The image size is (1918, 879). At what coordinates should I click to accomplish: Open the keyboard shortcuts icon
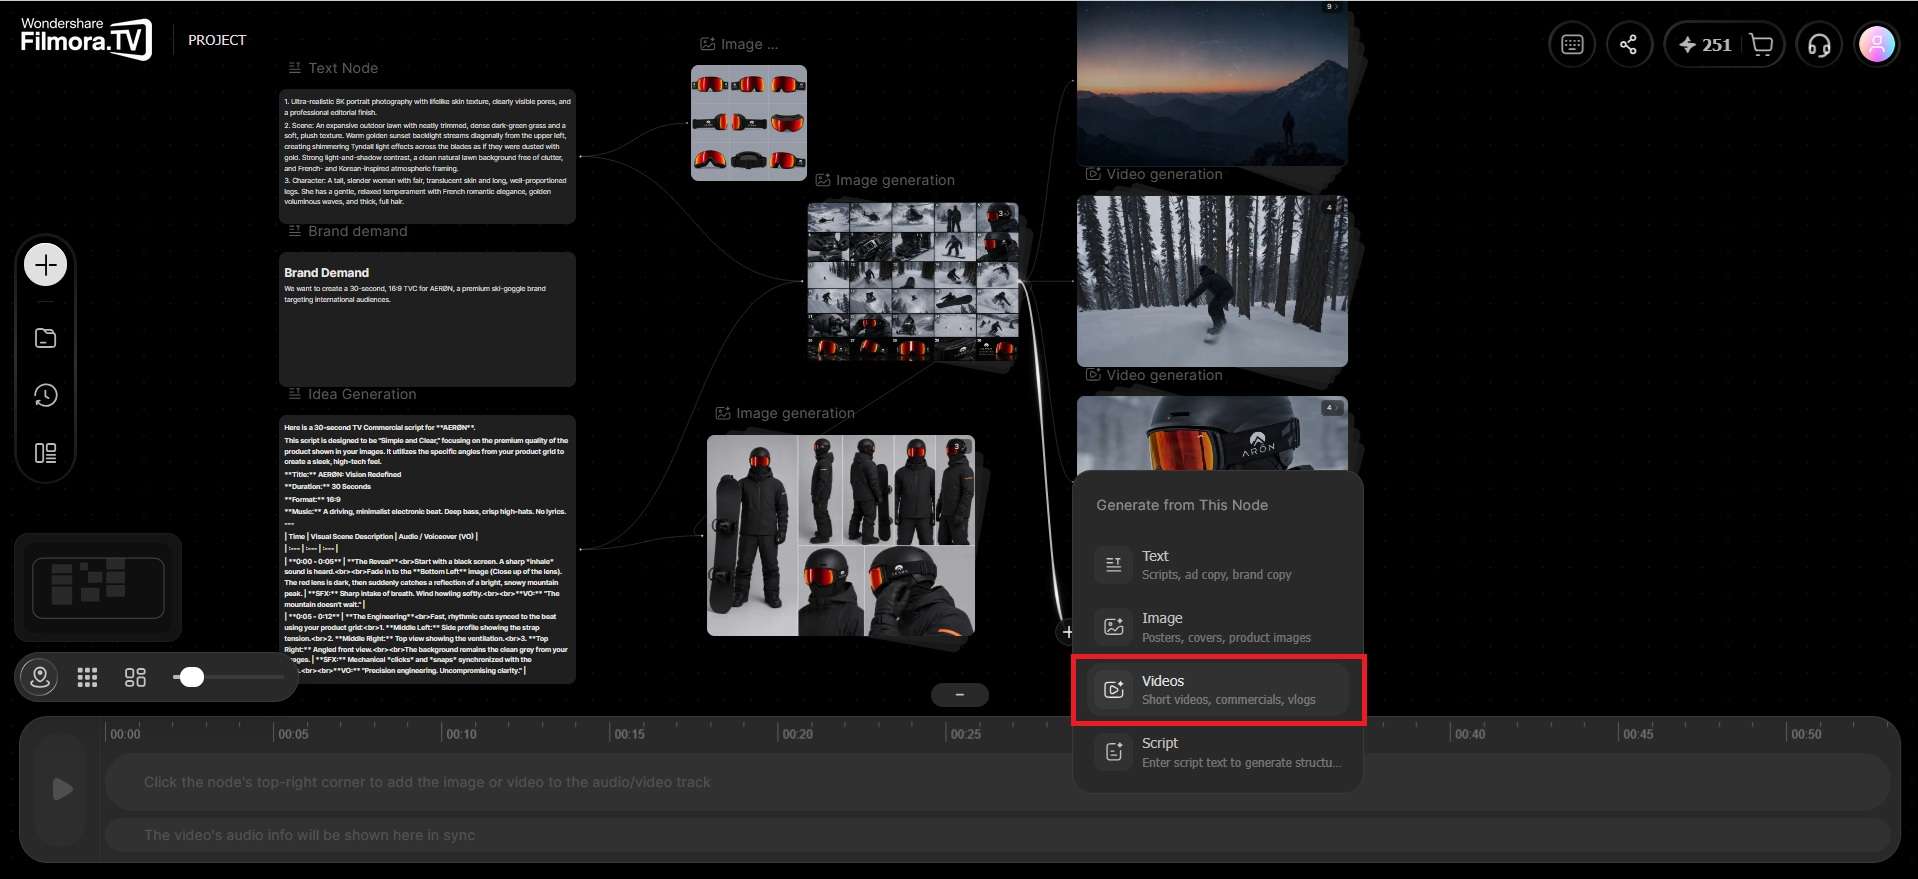tap(1572, 45)
